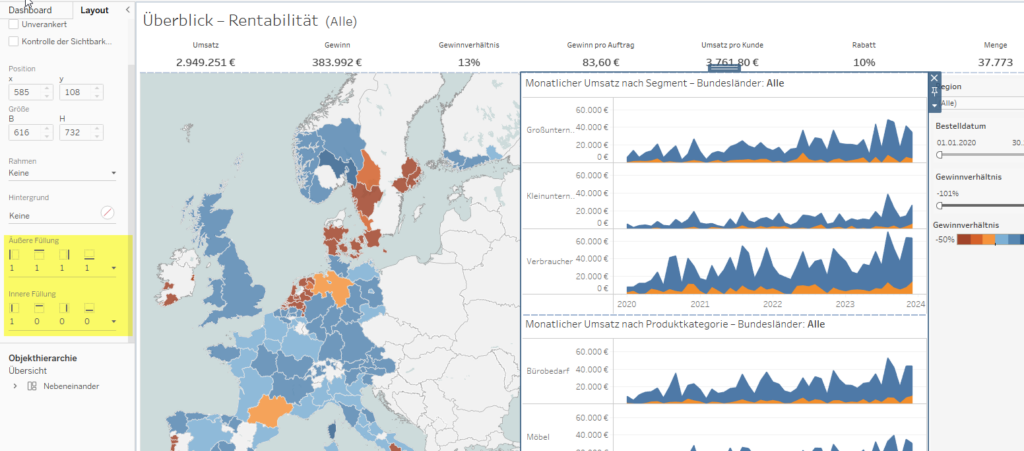
Task: Select the Nebeneinander item in the hierarchy
Action: click(x=71, y=386)
